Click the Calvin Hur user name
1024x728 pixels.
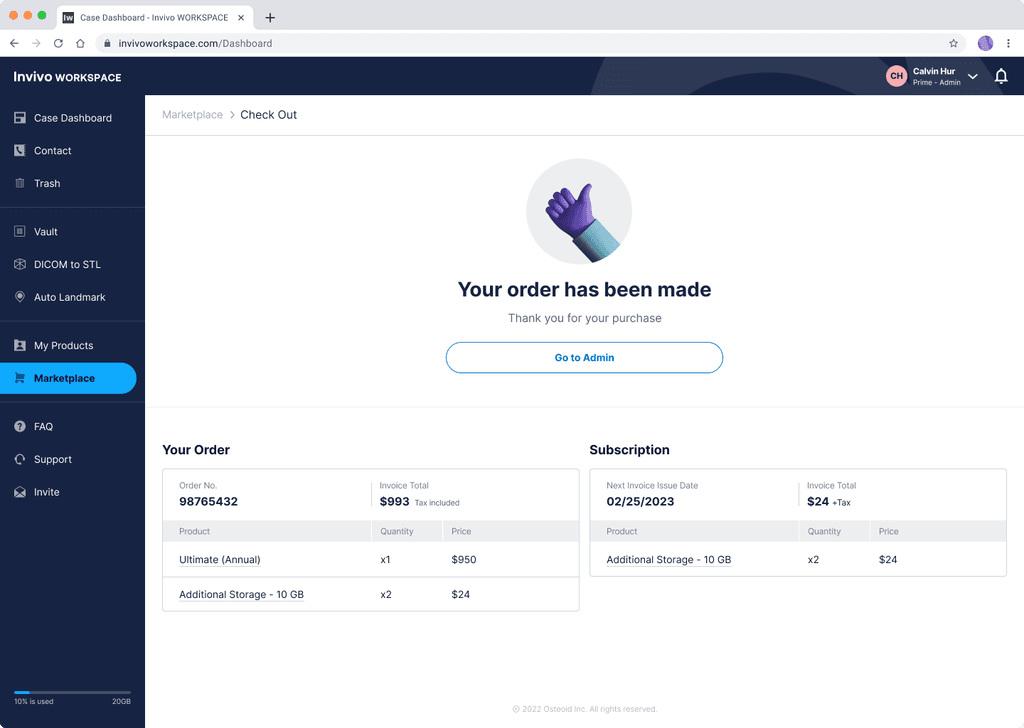[934, 71]
